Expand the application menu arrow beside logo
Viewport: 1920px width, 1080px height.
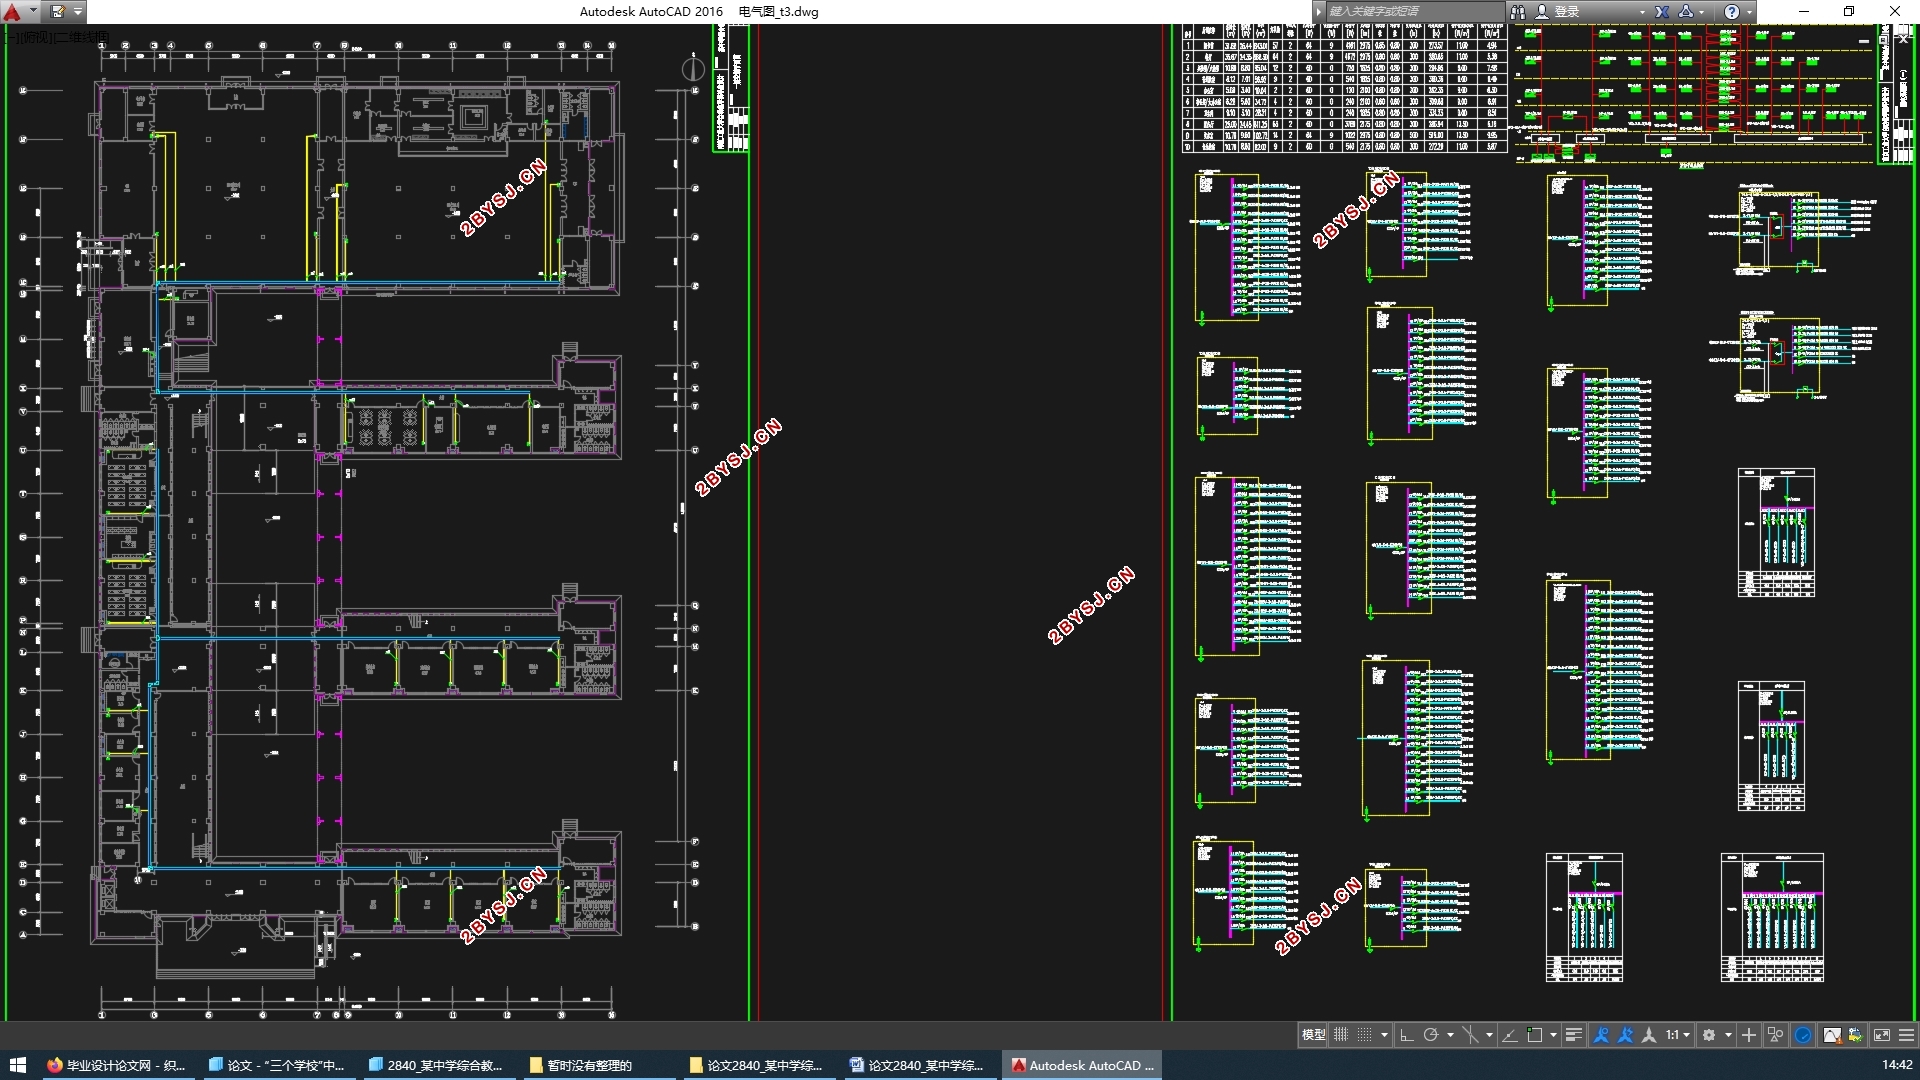click(33, 12)
